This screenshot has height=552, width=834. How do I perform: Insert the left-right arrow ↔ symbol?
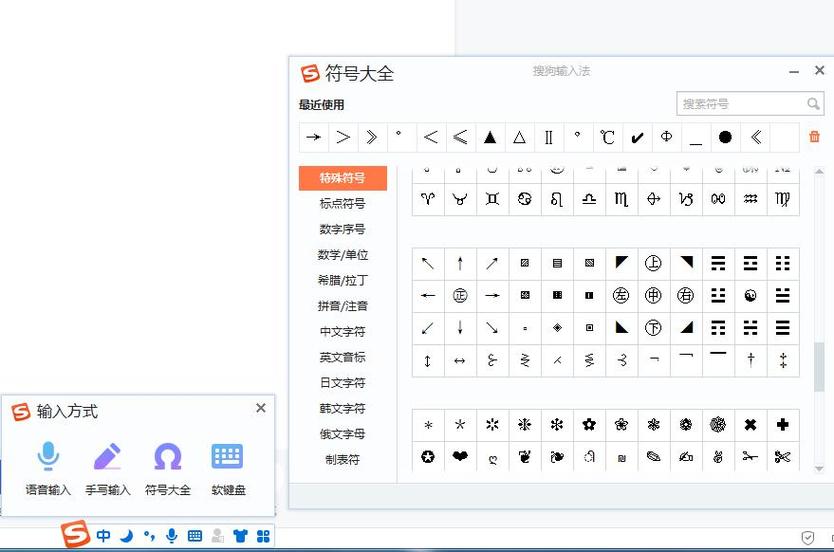pyautogui.click(x=460, y=361)
